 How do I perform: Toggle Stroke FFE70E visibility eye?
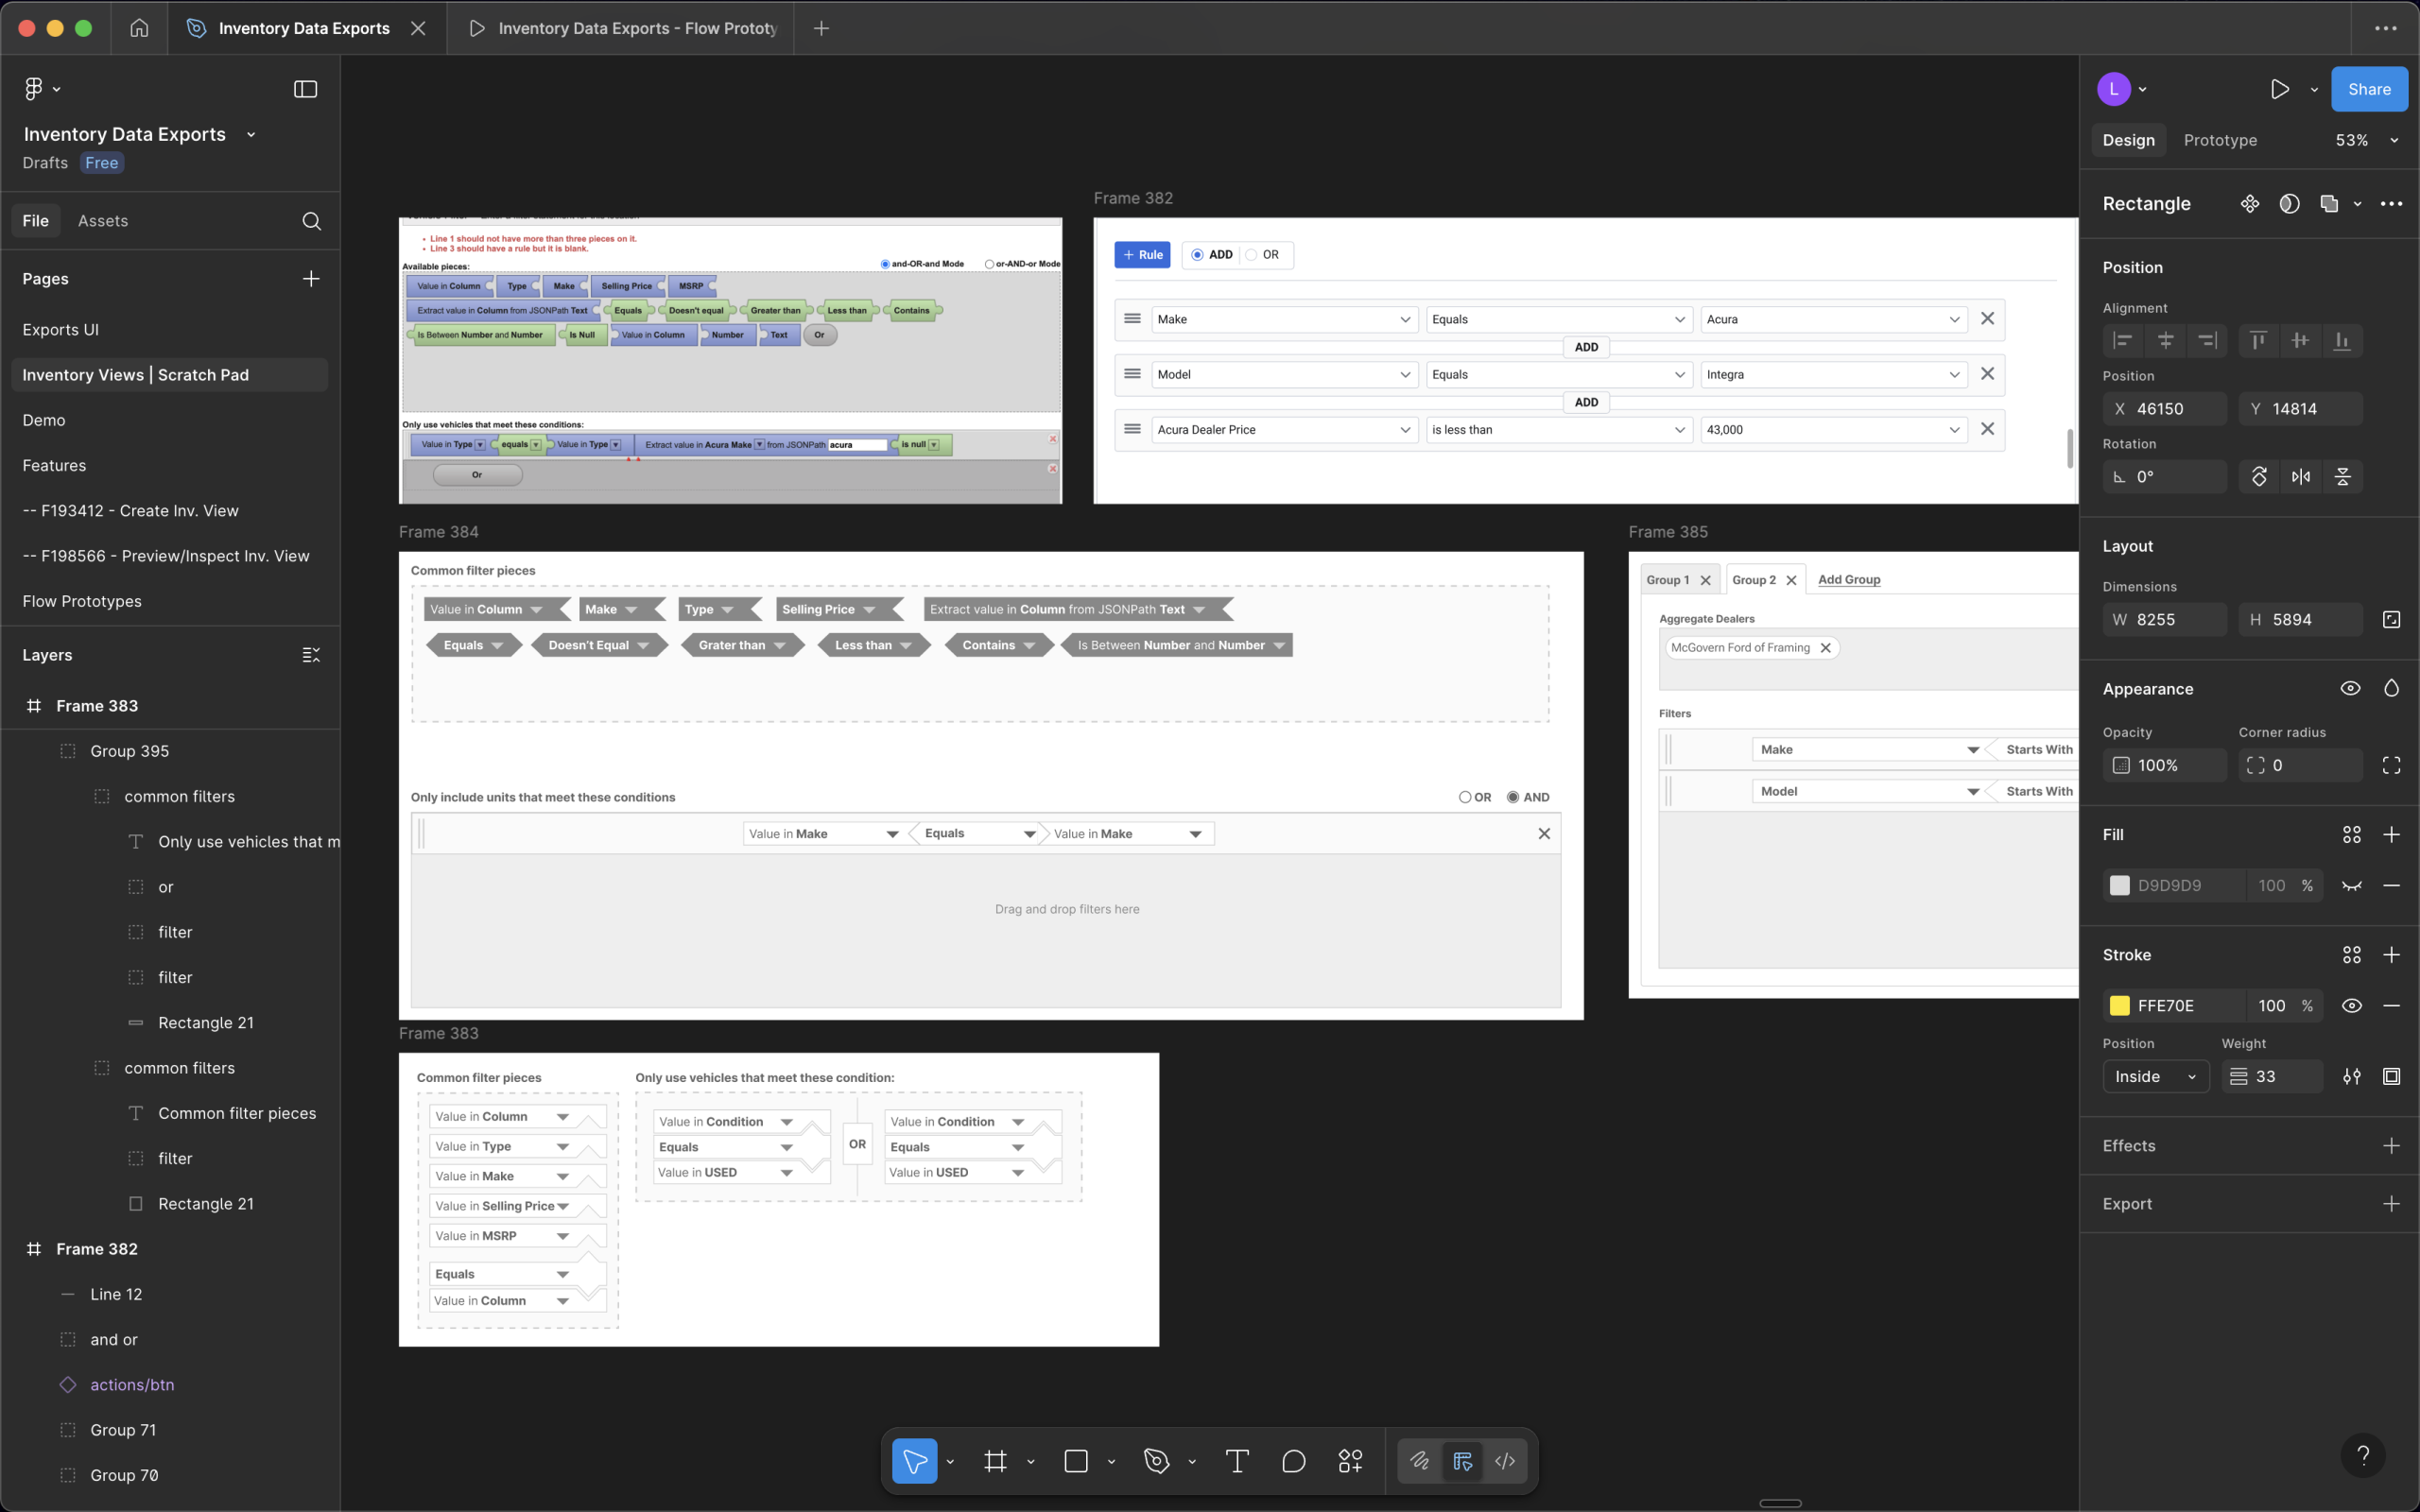pyautogui.click(x=2352, y=1006)
